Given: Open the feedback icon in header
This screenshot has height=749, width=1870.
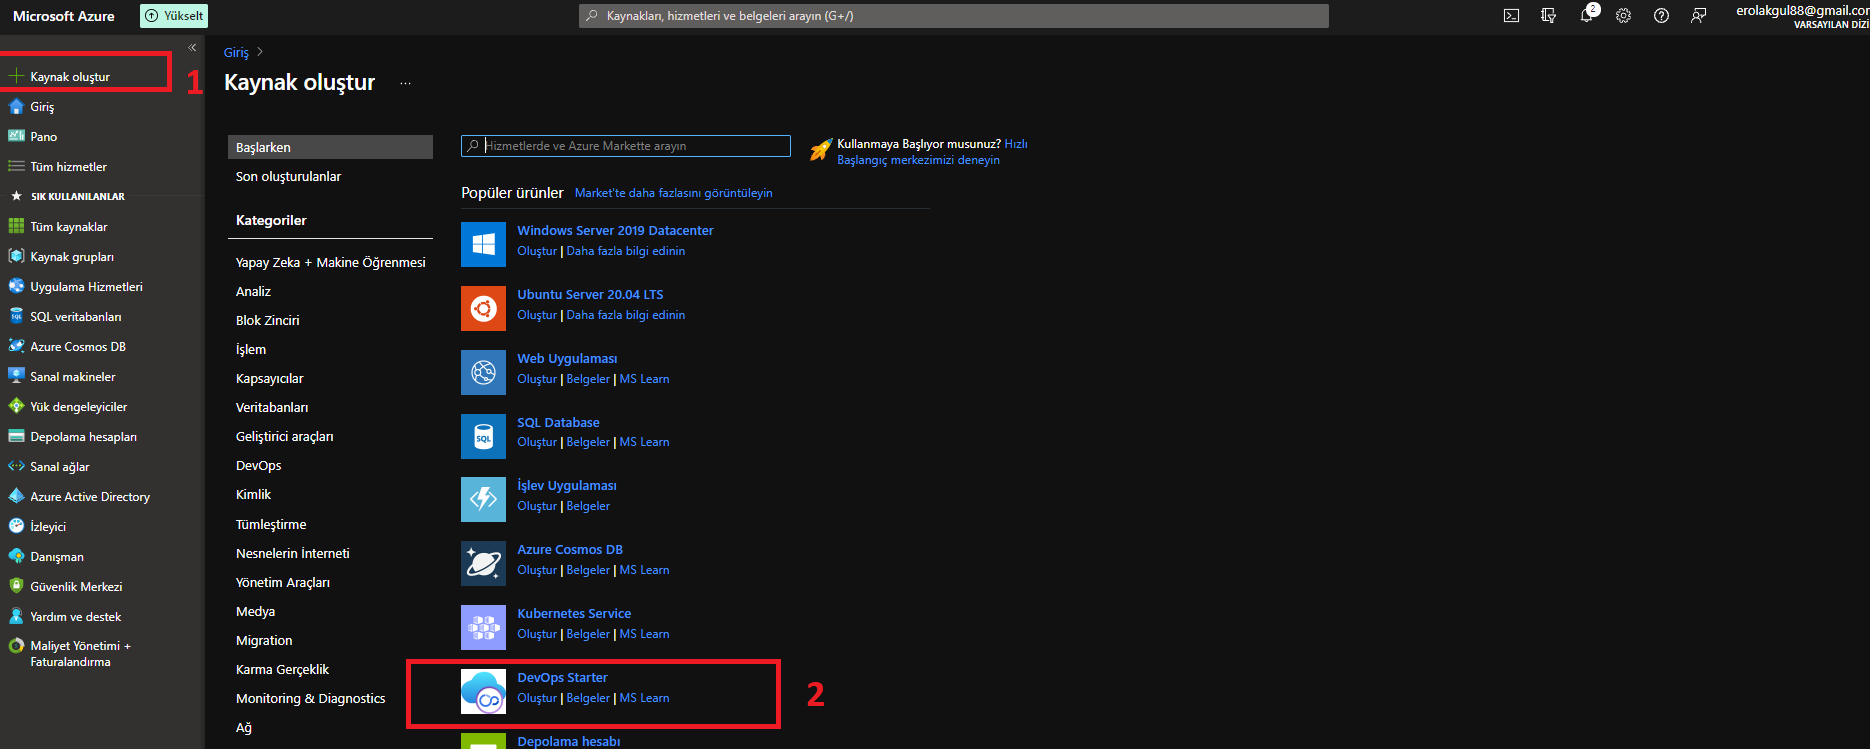Looking at the screenshot, I should 1698,16.
